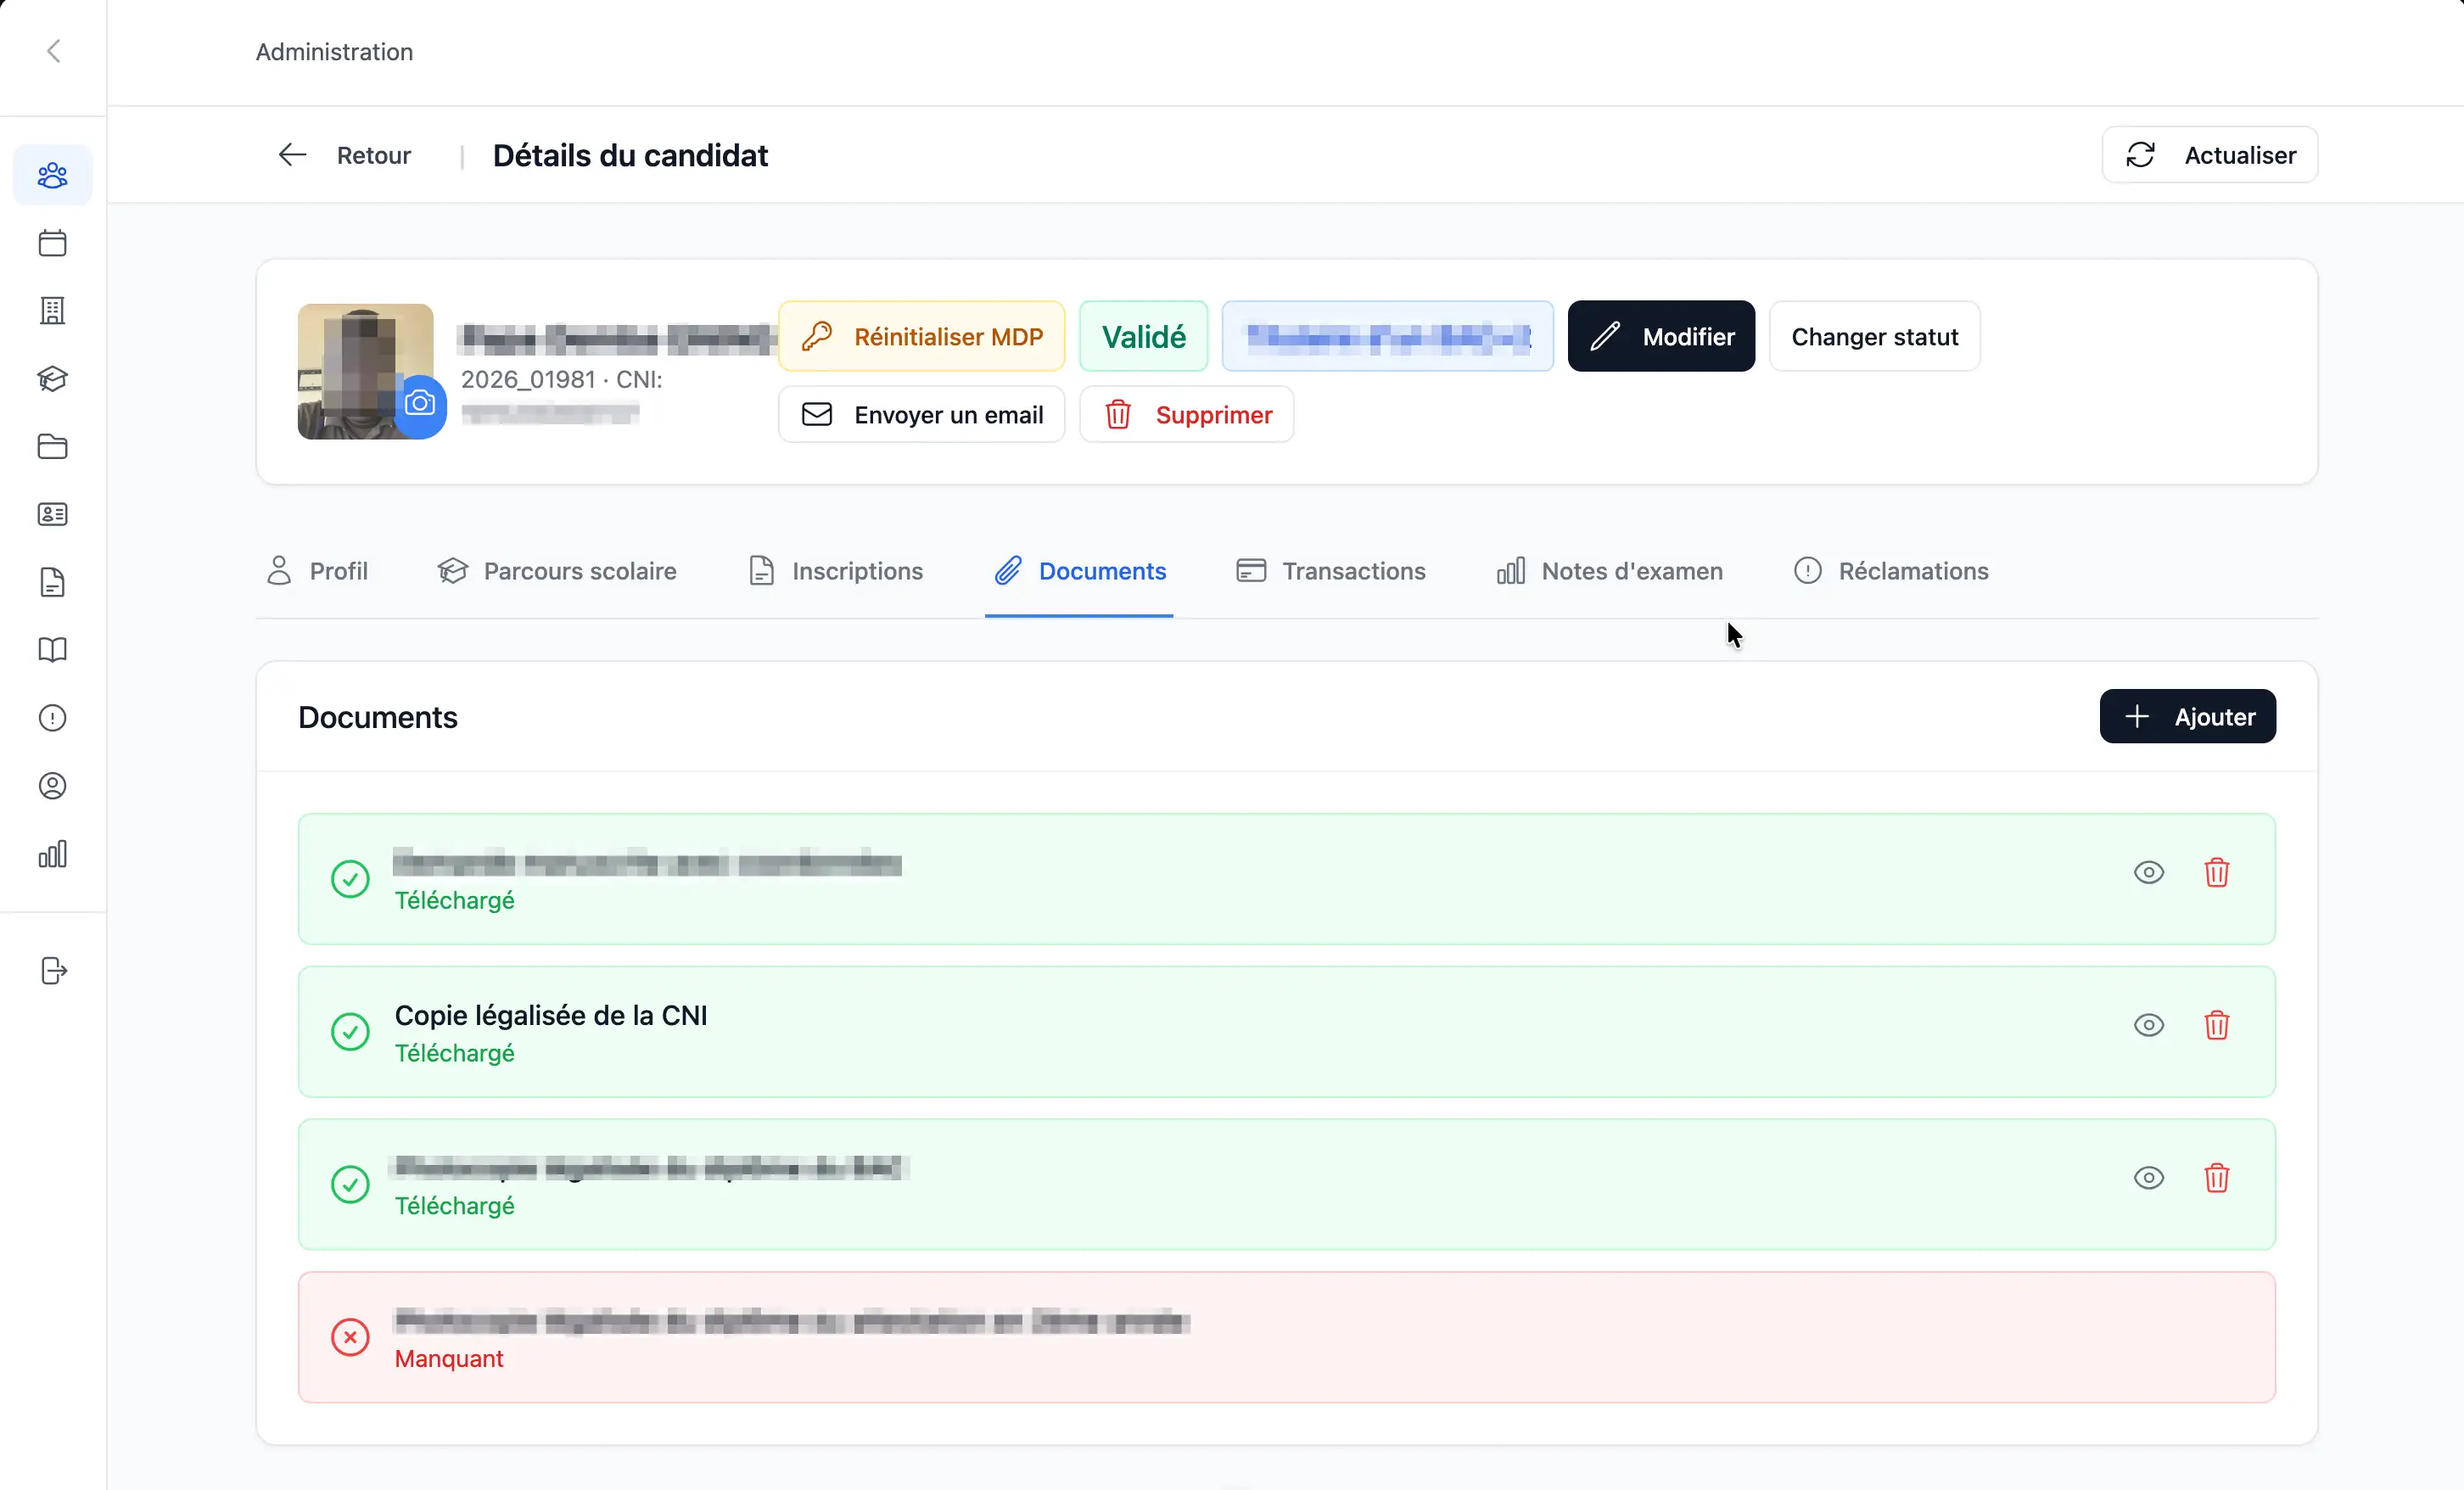This screenshot has width=2464, height=1490.
Task: Click the Ajouter document button
Action: pyautogui.click(x=2187, y=716)
